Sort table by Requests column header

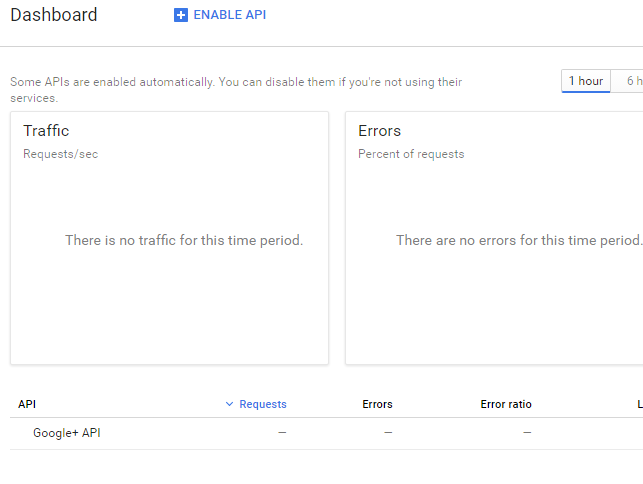[x=262, y=404]
